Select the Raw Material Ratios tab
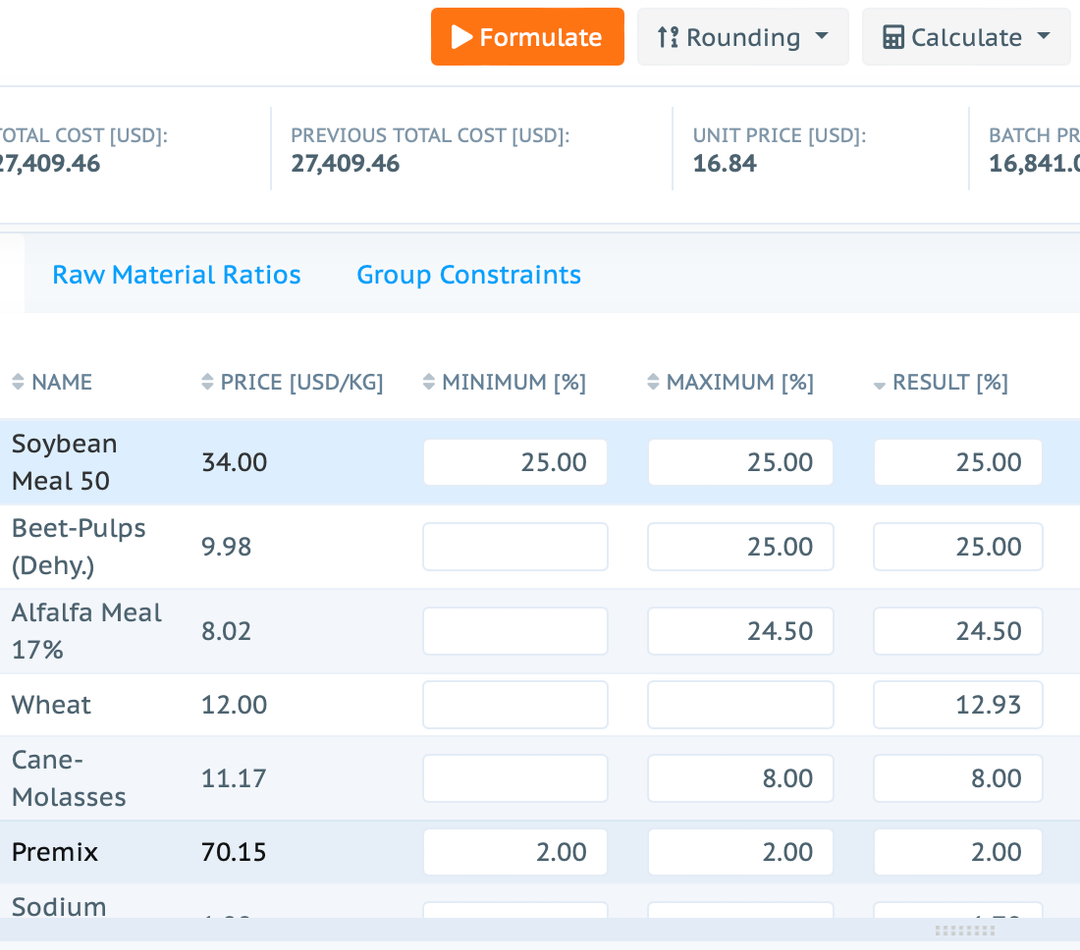The height and width of the screenshot is (950, 1080). (176, 274)
